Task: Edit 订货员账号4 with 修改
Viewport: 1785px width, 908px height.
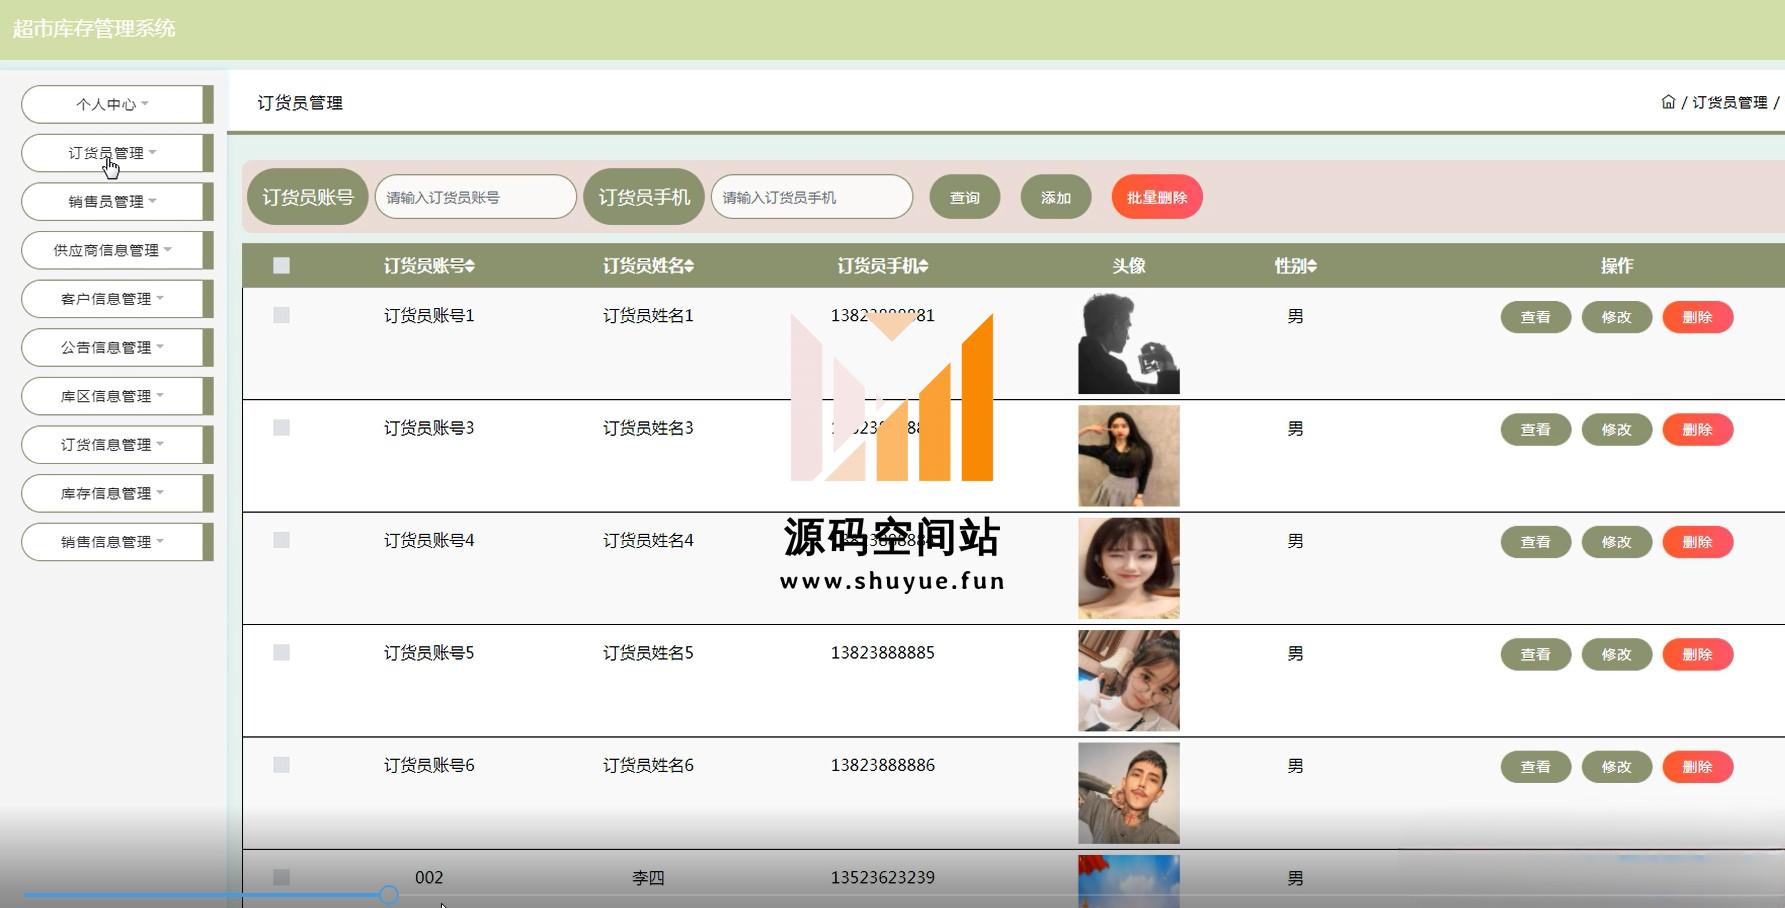Action: click(1617, 542)
